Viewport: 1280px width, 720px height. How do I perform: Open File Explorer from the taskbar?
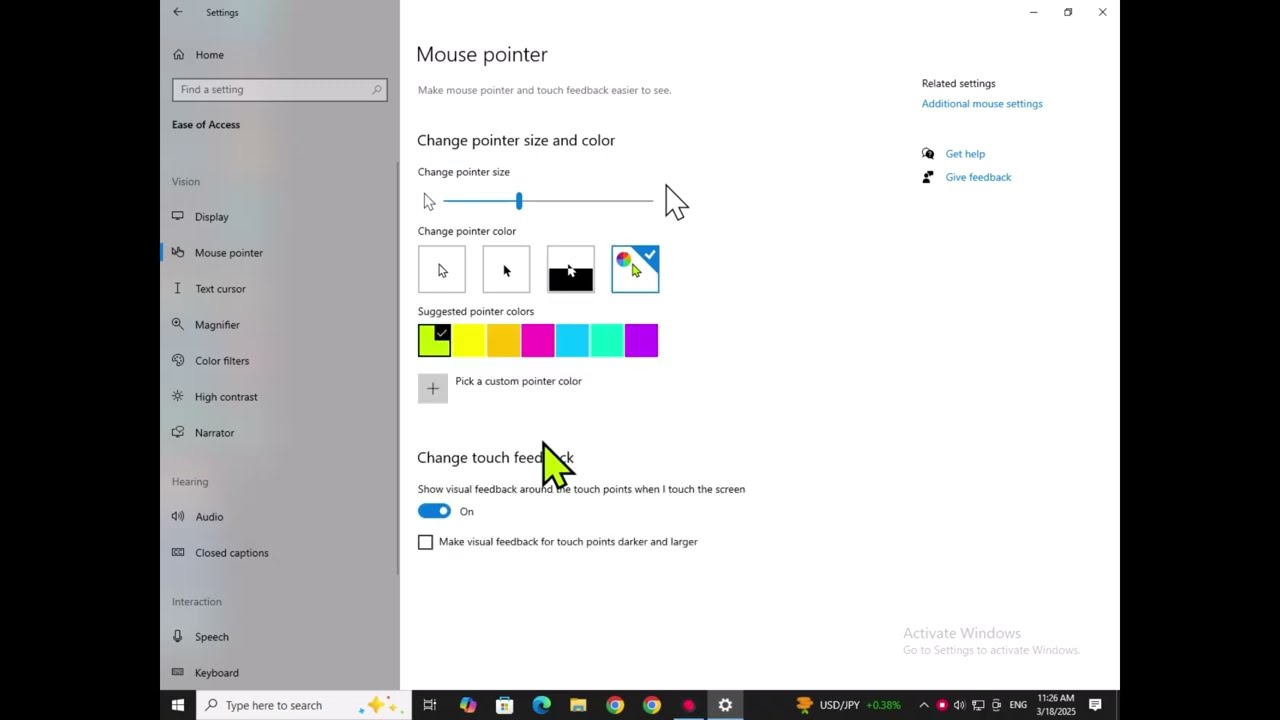point(578,705)
